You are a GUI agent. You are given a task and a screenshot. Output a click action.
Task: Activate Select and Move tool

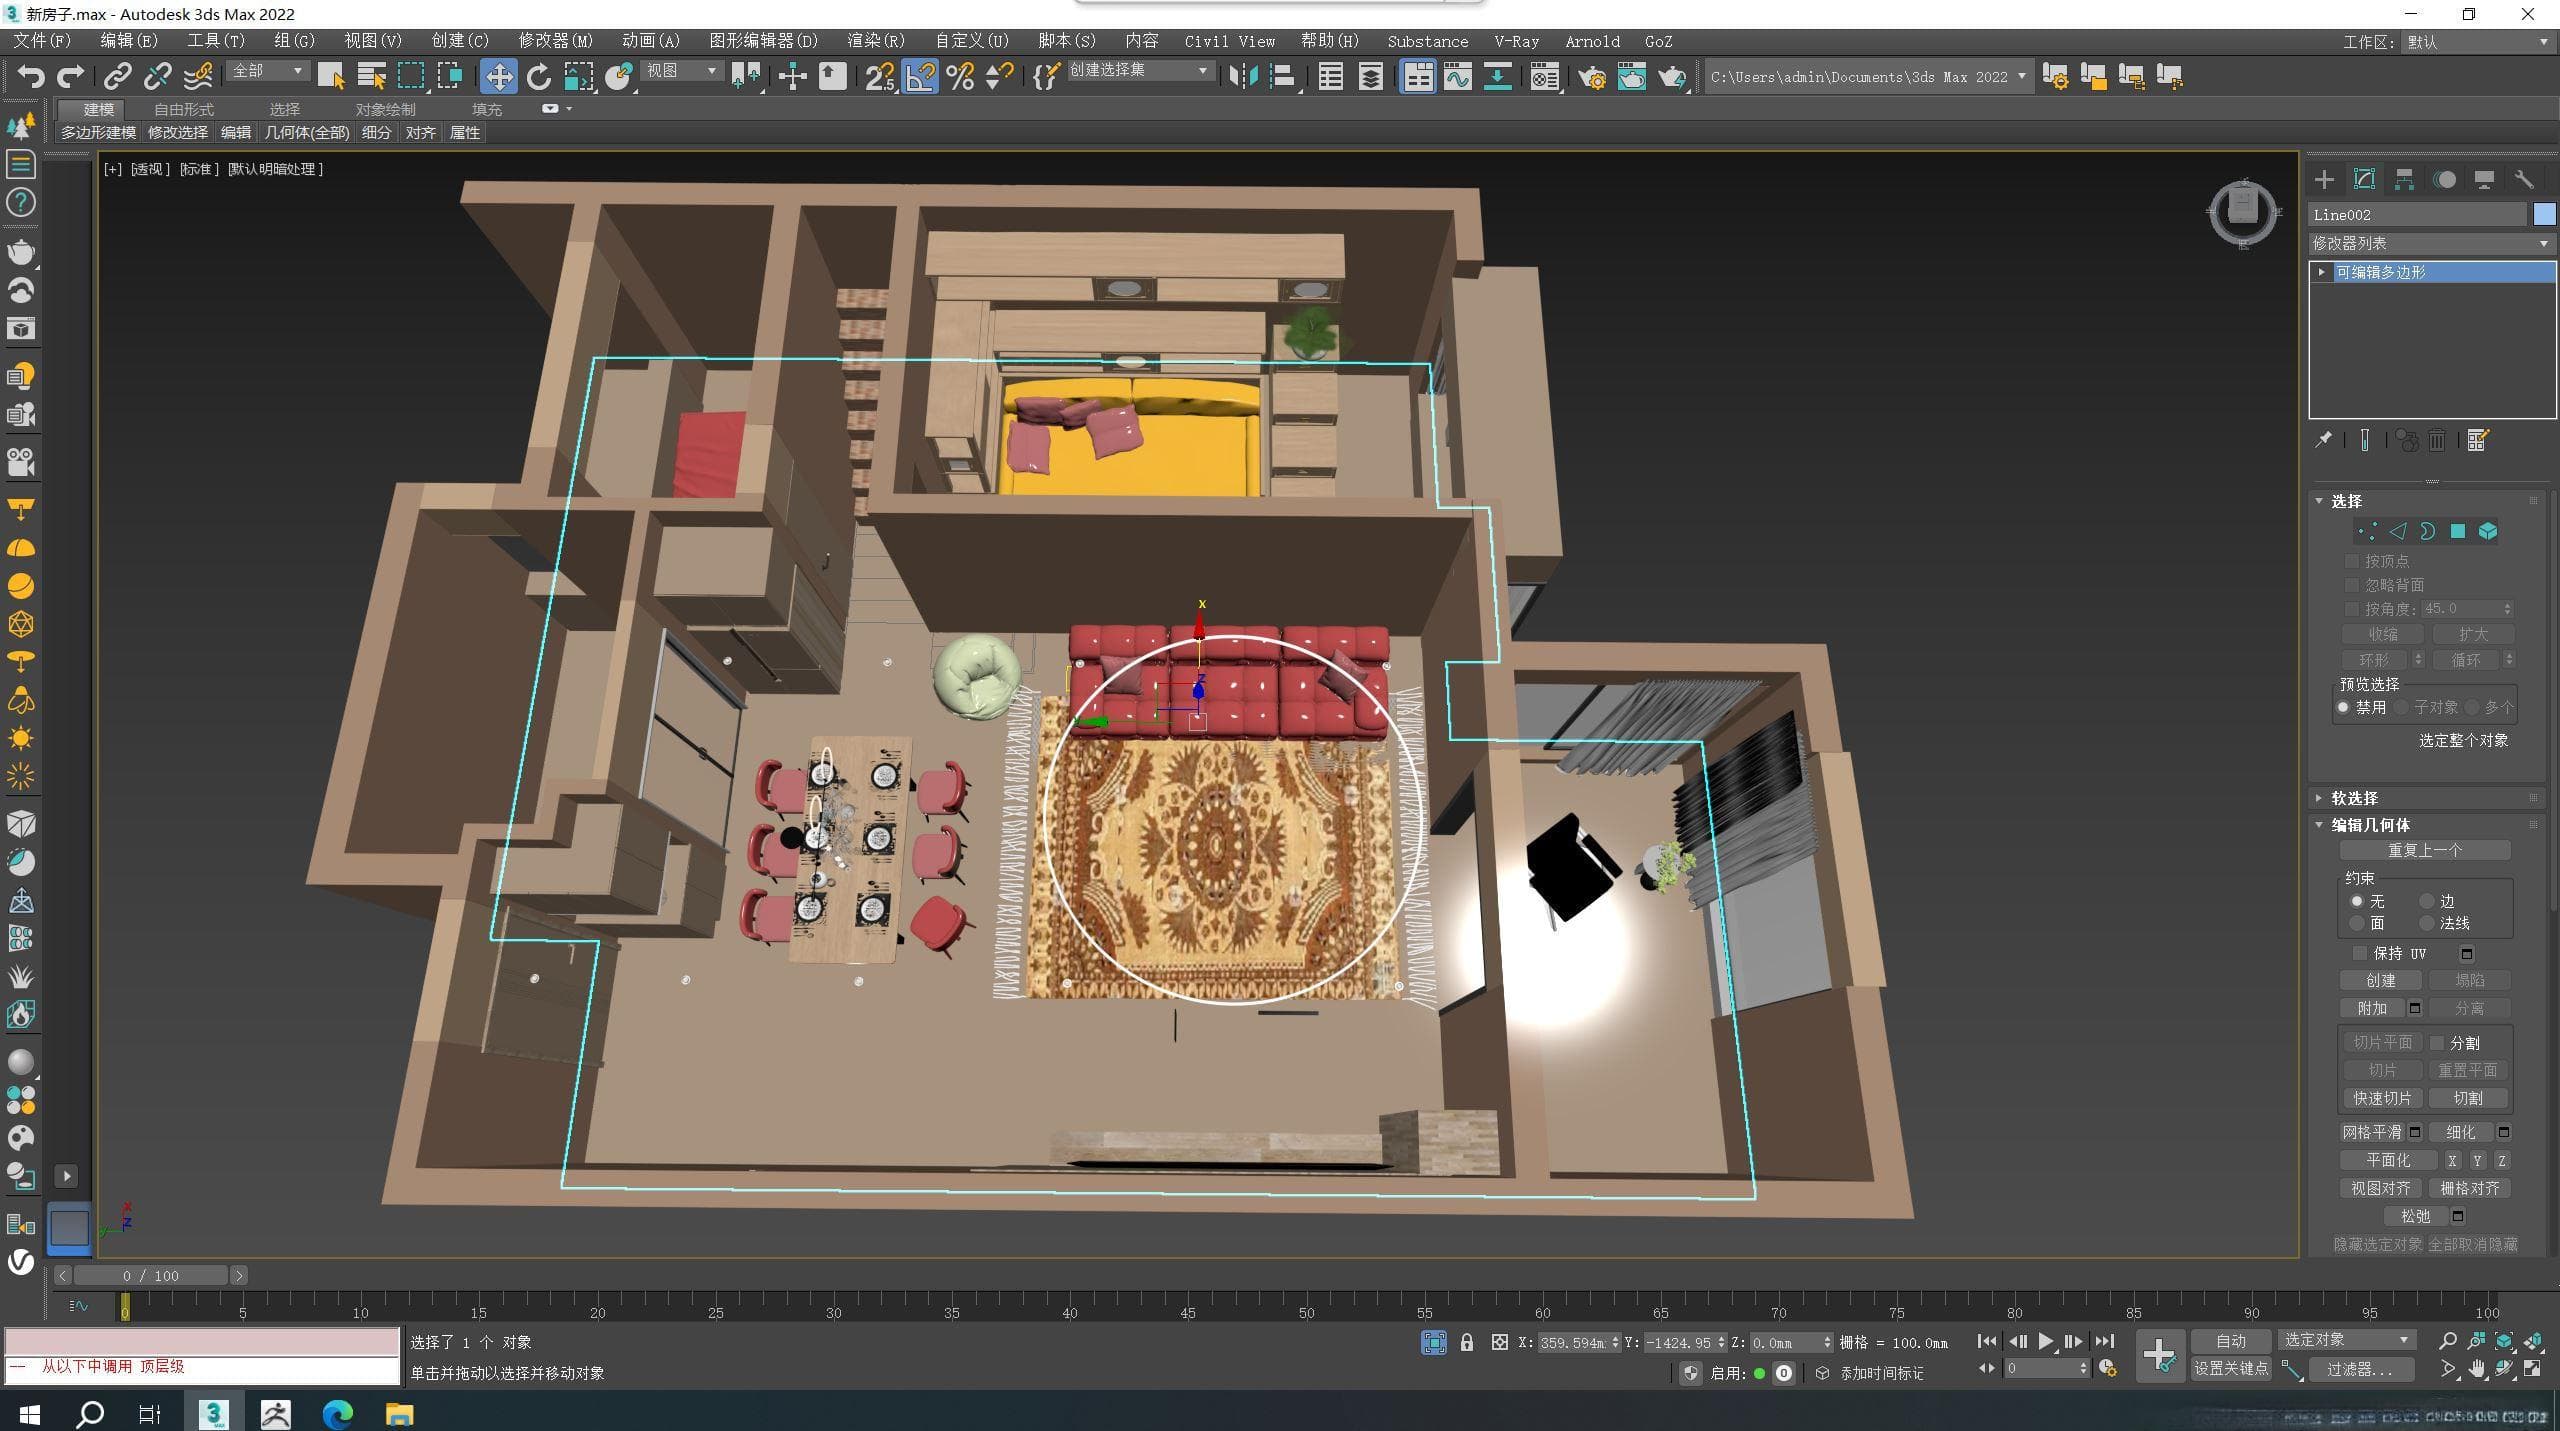coord(498,76)
